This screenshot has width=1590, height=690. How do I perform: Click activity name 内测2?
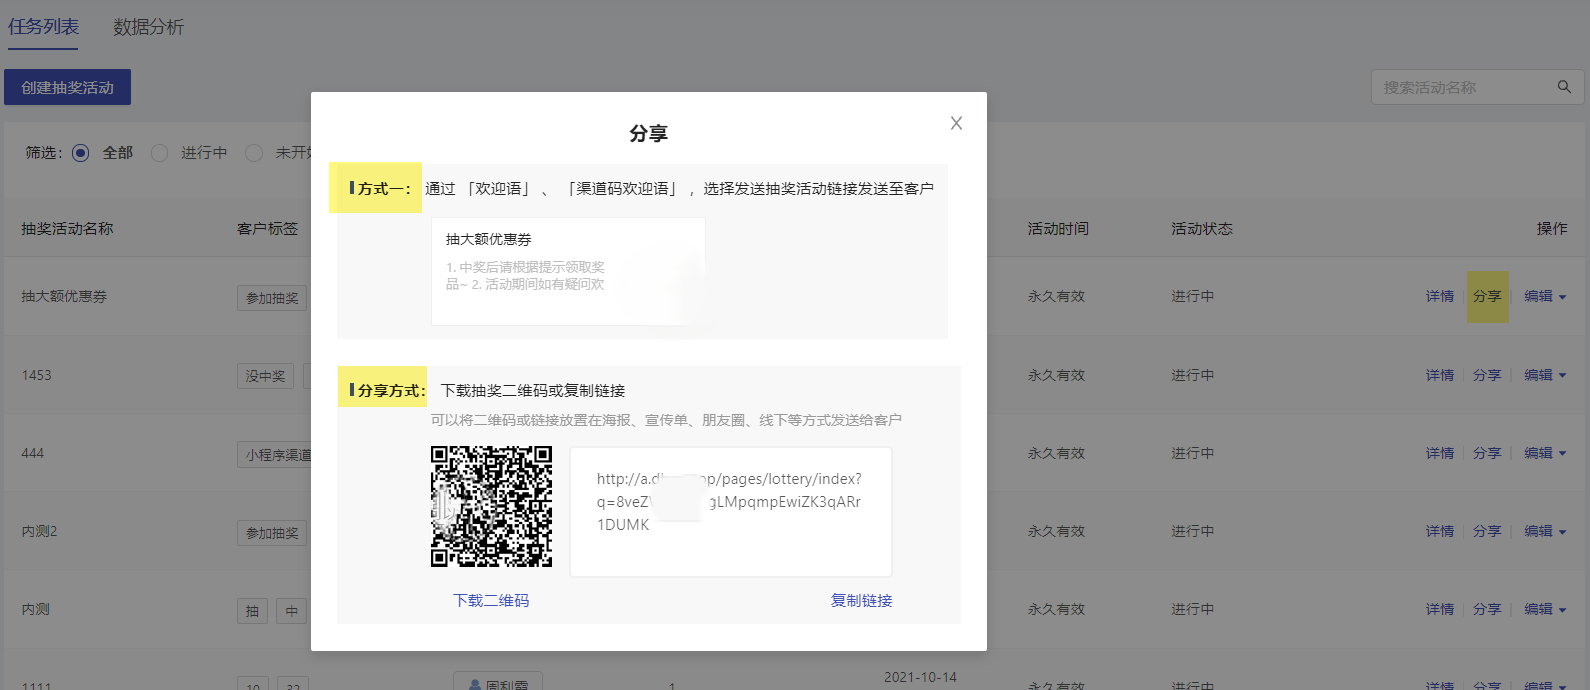39,531
